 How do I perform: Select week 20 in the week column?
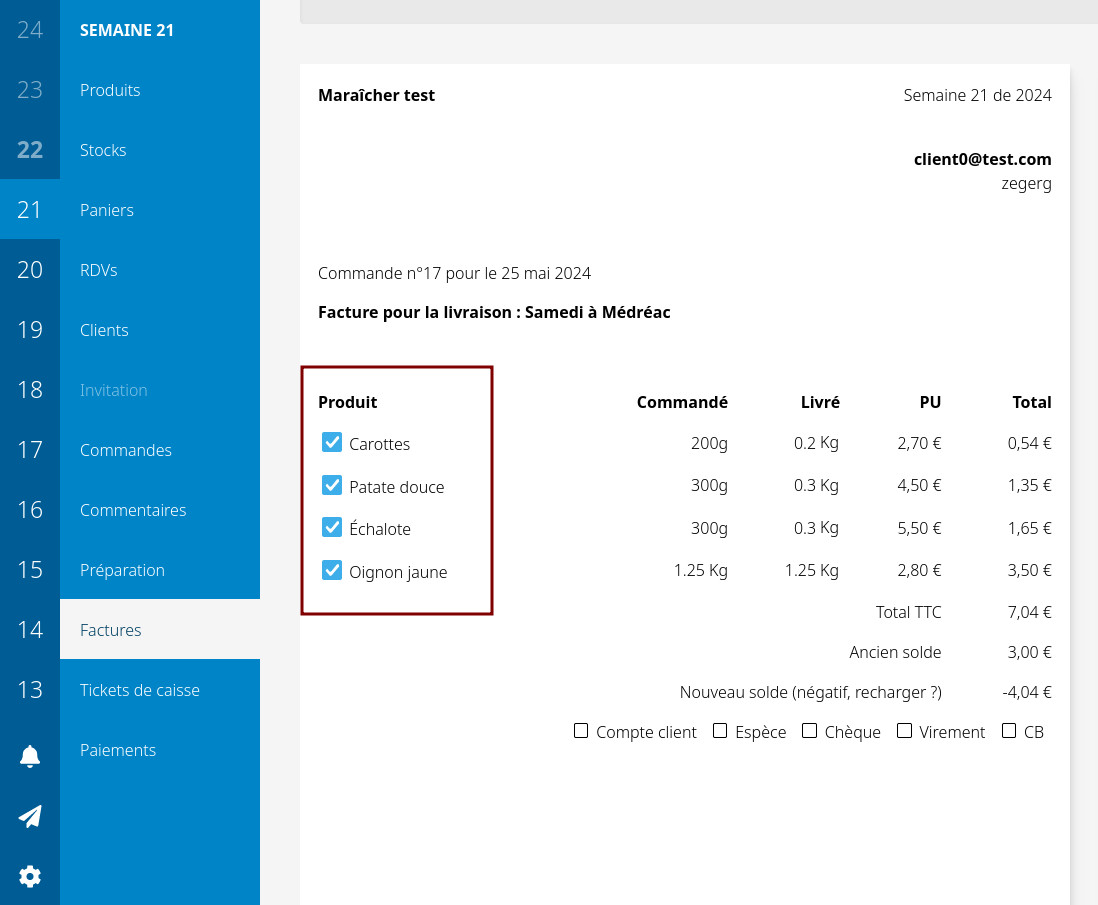point(30,270)
